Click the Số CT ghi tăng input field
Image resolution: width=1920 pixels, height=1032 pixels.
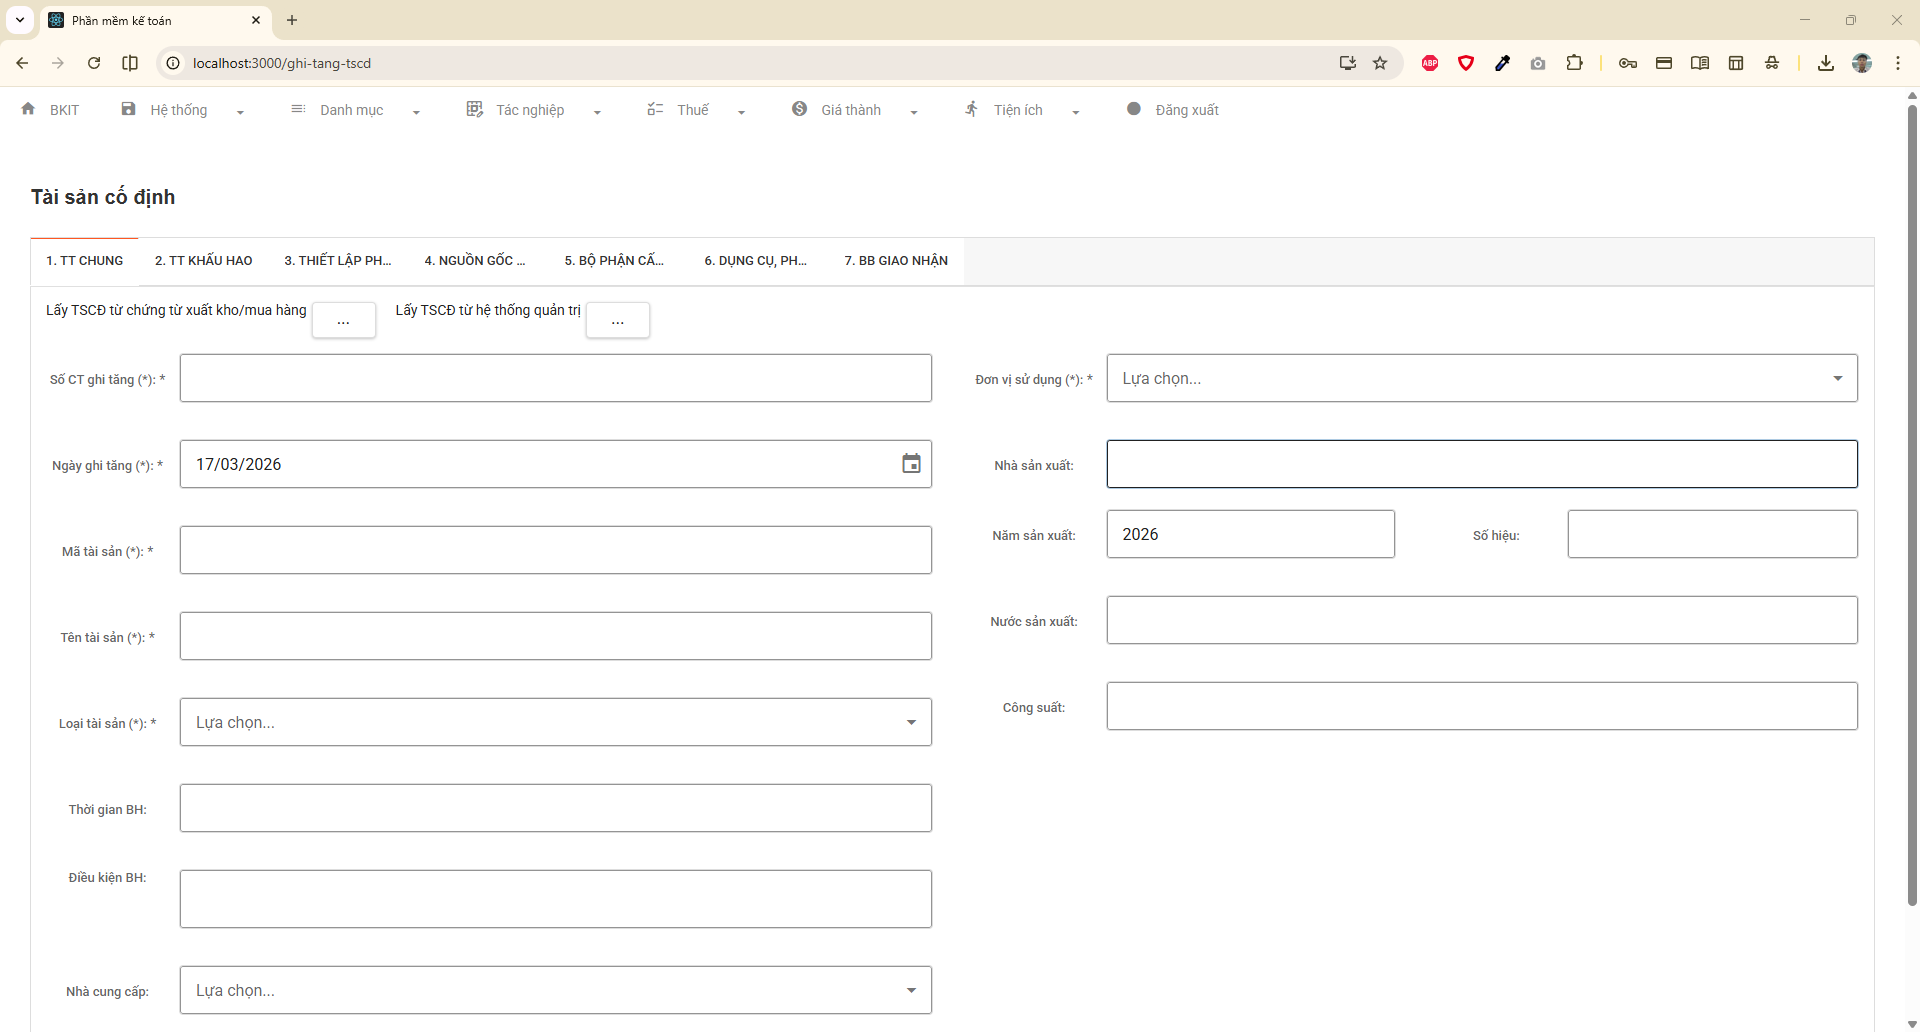click(x=555, y=379)
